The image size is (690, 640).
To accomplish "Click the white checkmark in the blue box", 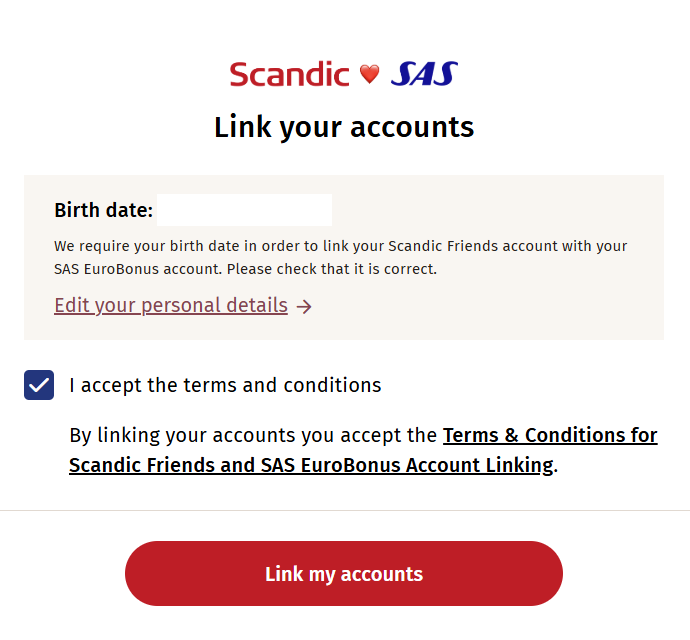I will click(x=39, y=385).
